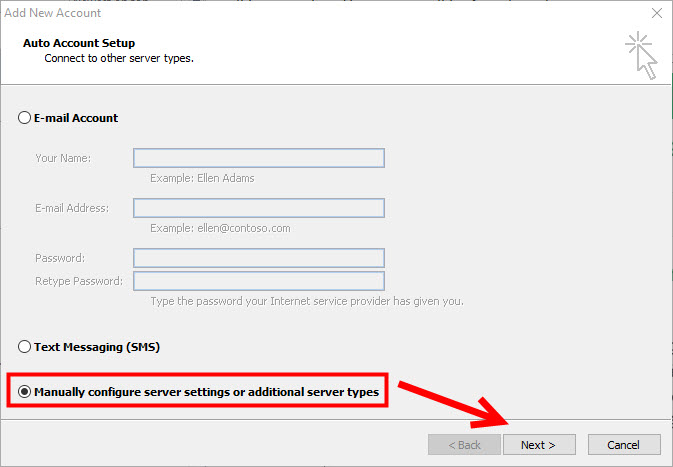Select Manually configure server settings option
673x467 pixels.
(26, 393)
